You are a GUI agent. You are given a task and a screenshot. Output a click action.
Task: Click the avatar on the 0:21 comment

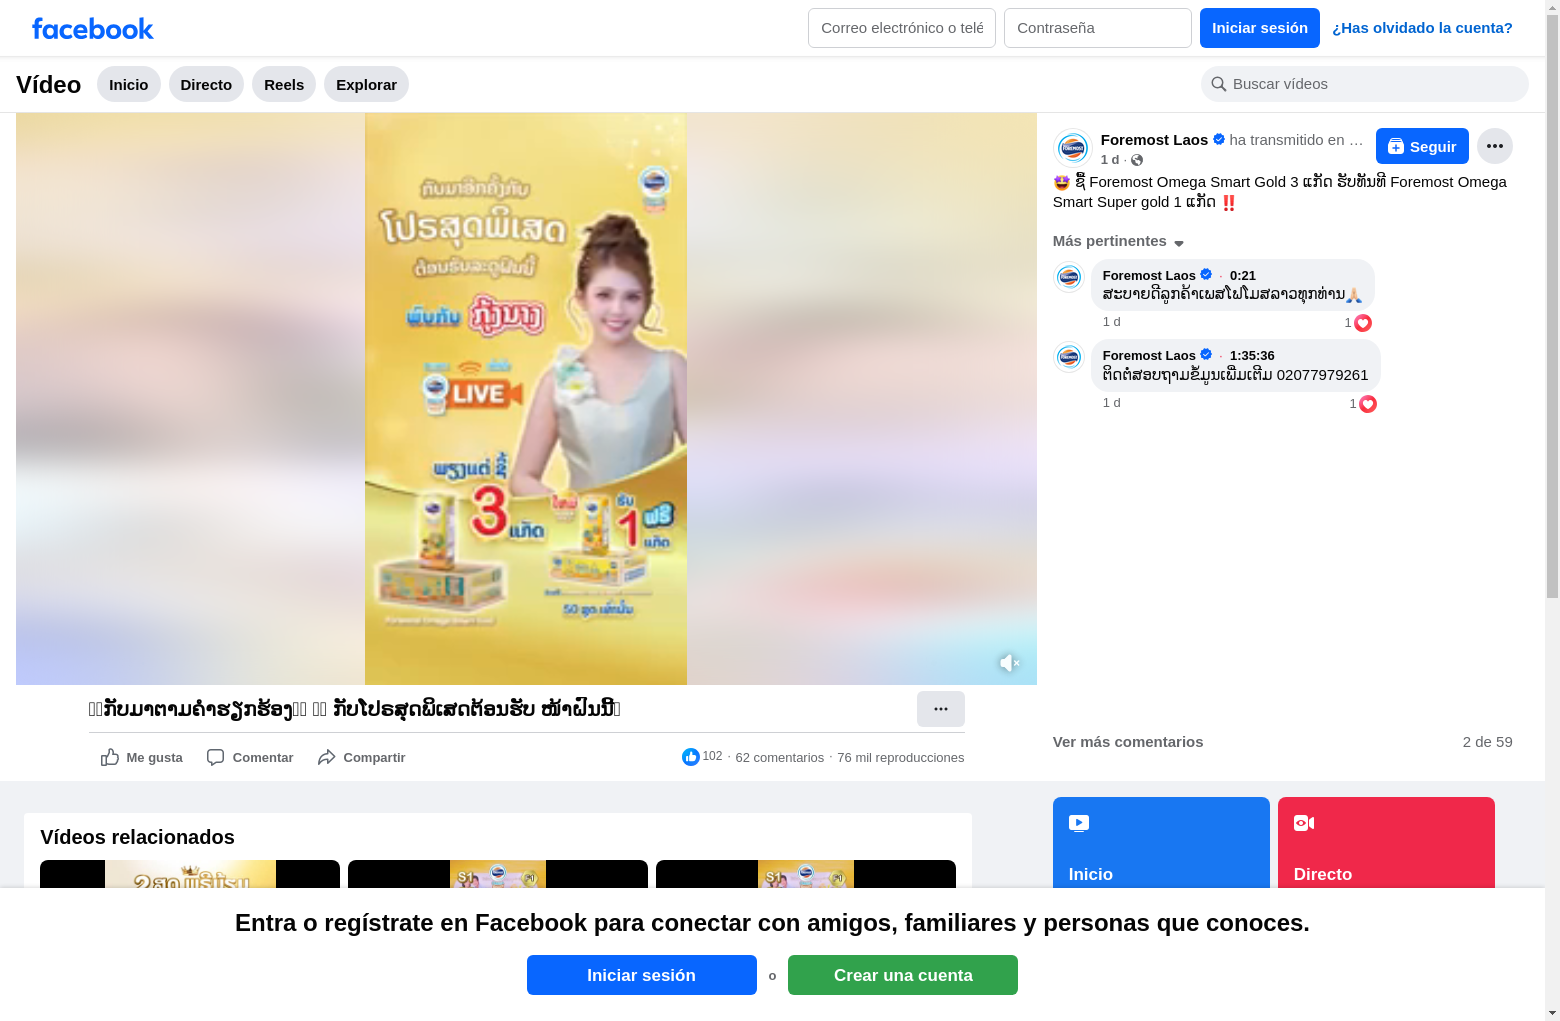(x=1069, y=277)
